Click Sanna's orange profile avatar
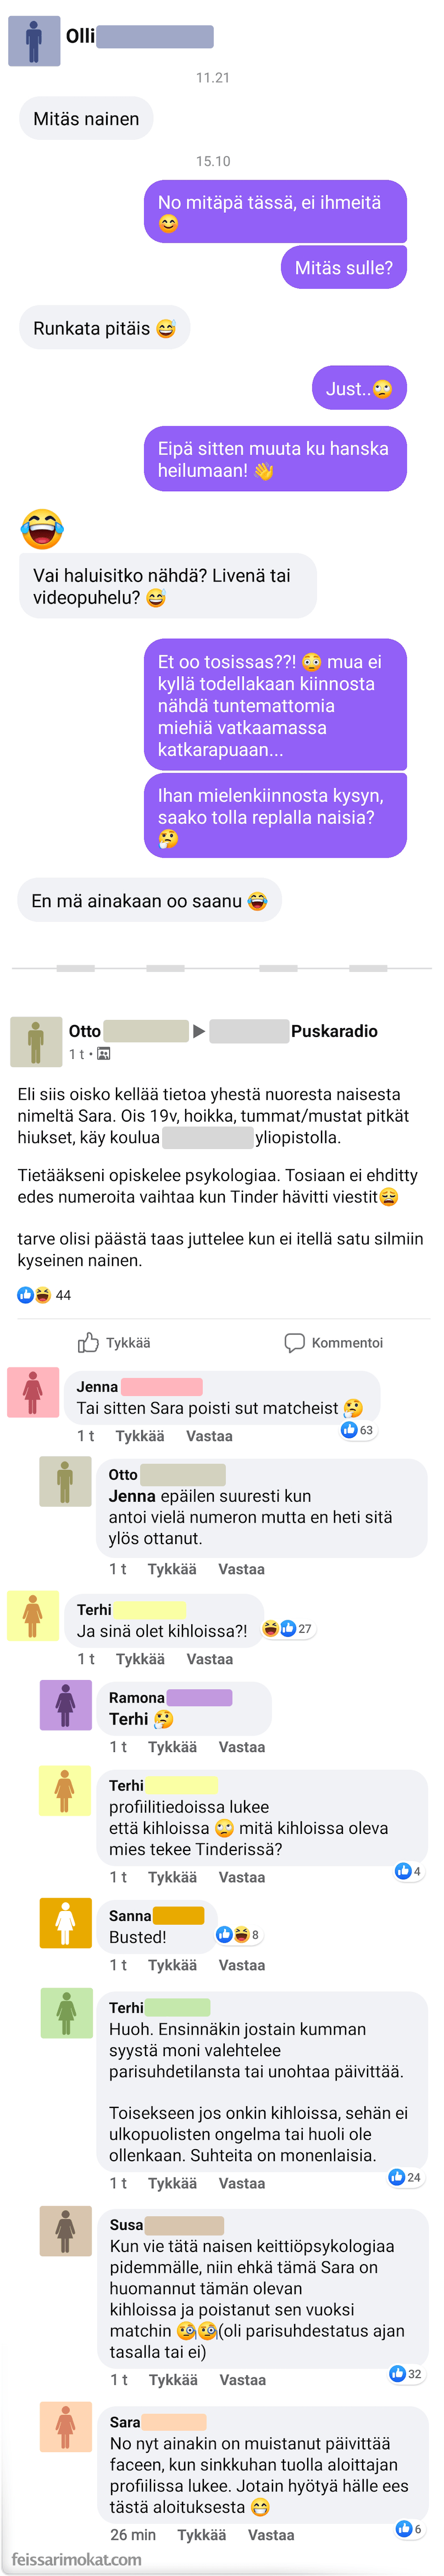 [x=65, y=1923]
